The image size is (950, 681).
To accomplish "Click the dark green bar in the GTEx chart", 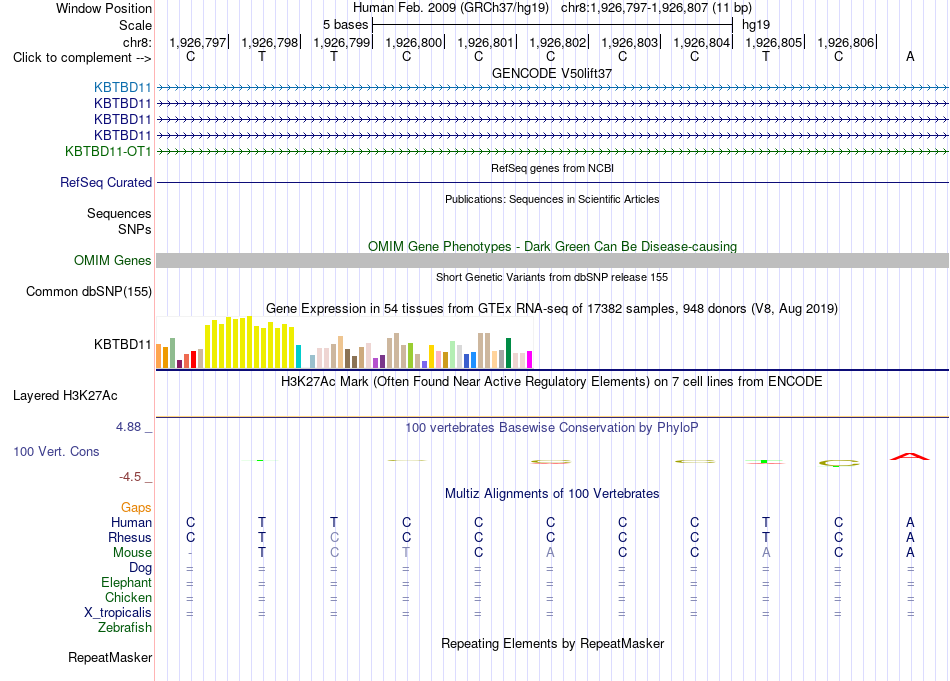I will click(508, 353).
